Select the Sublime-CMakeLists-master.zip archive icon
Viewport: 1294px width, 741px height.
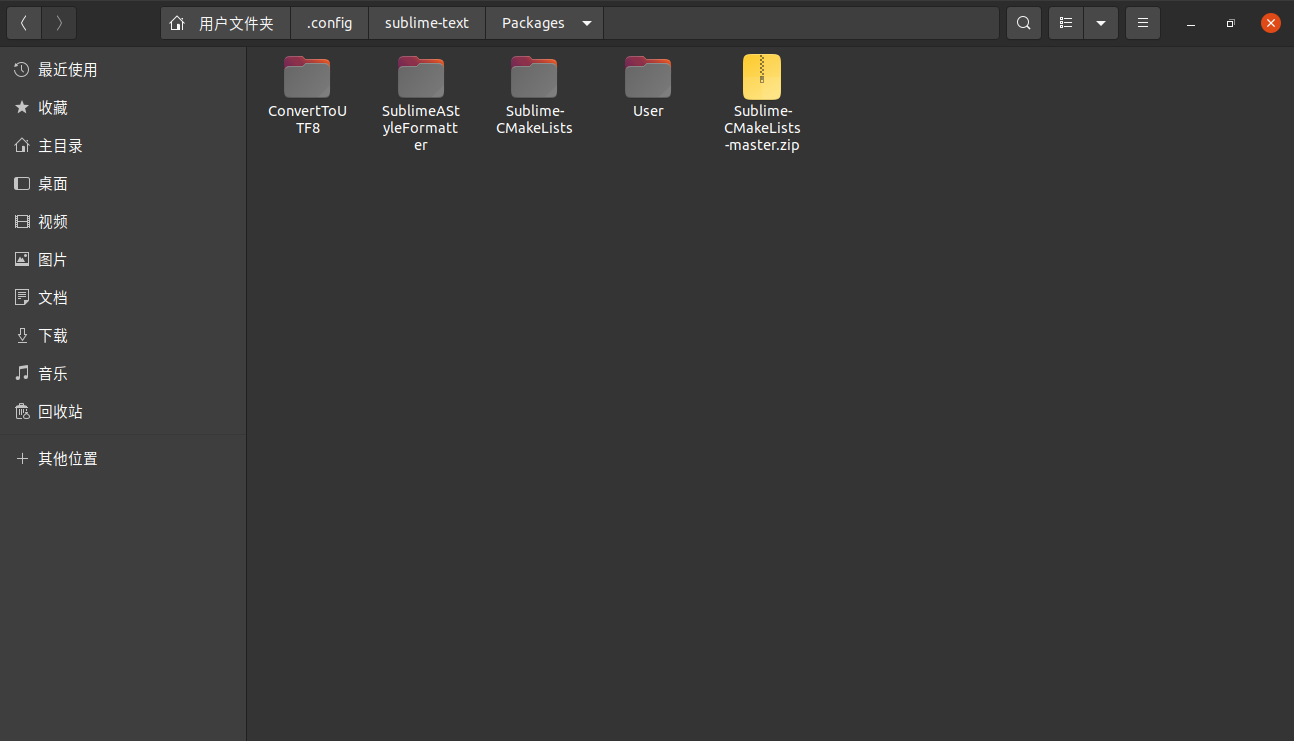[x=762, y=77]
